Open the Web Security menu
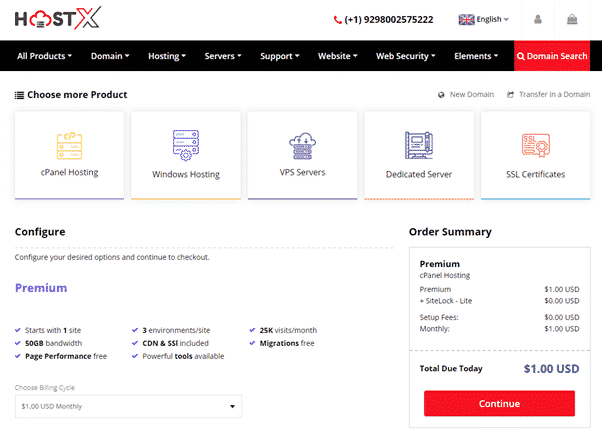 pos(406,56)
